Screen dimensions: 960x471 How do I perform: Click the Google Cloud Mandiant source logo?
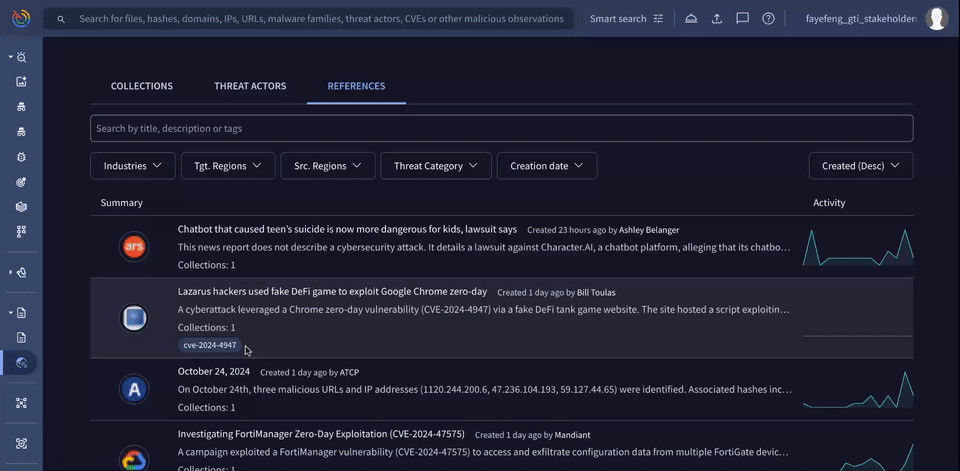point(133,458)
